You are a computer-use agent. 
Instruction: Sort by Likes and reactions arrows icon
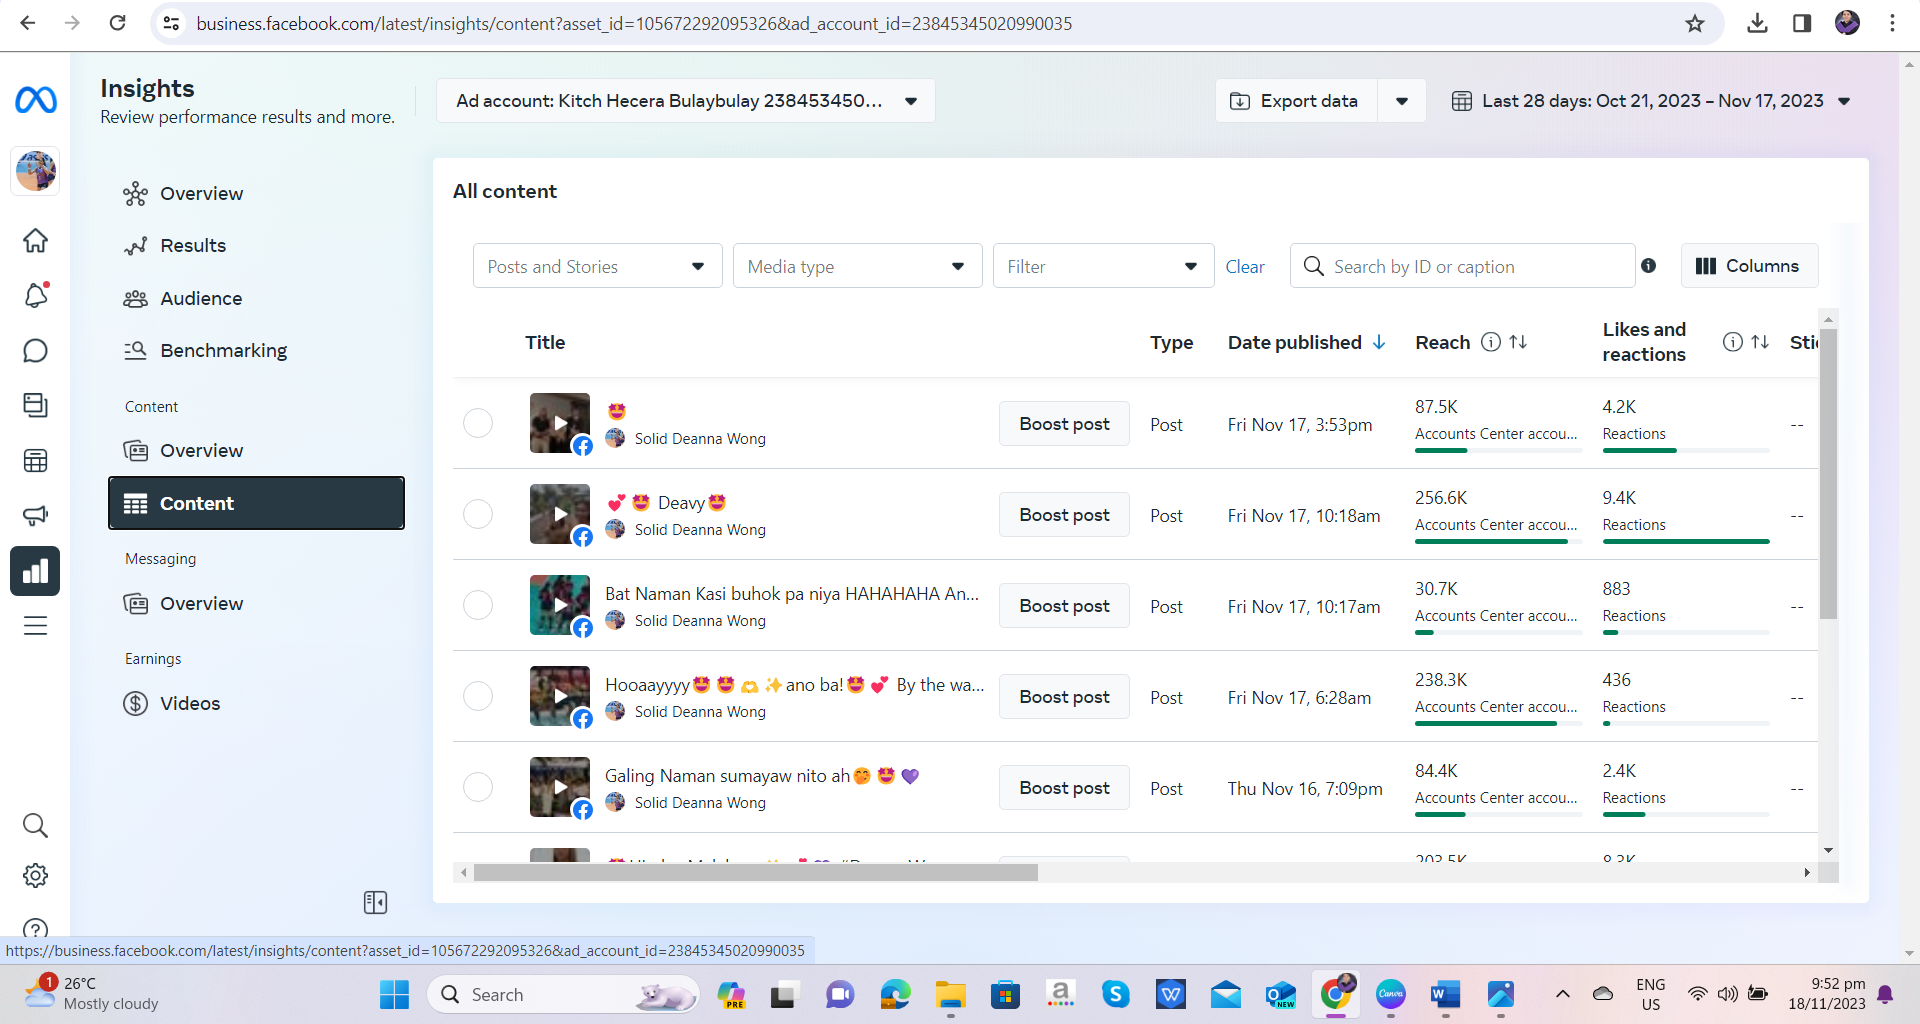1760,342
